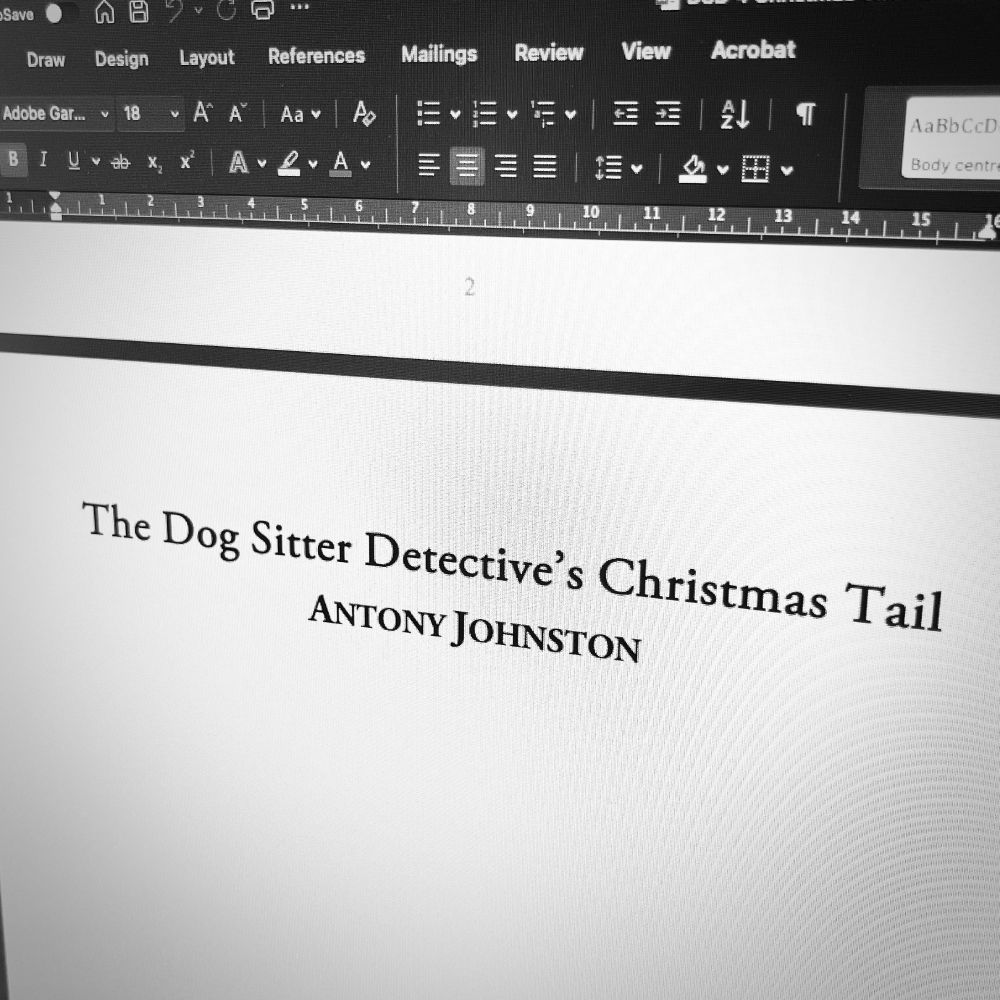Select Center alignment

pos(467,166)
